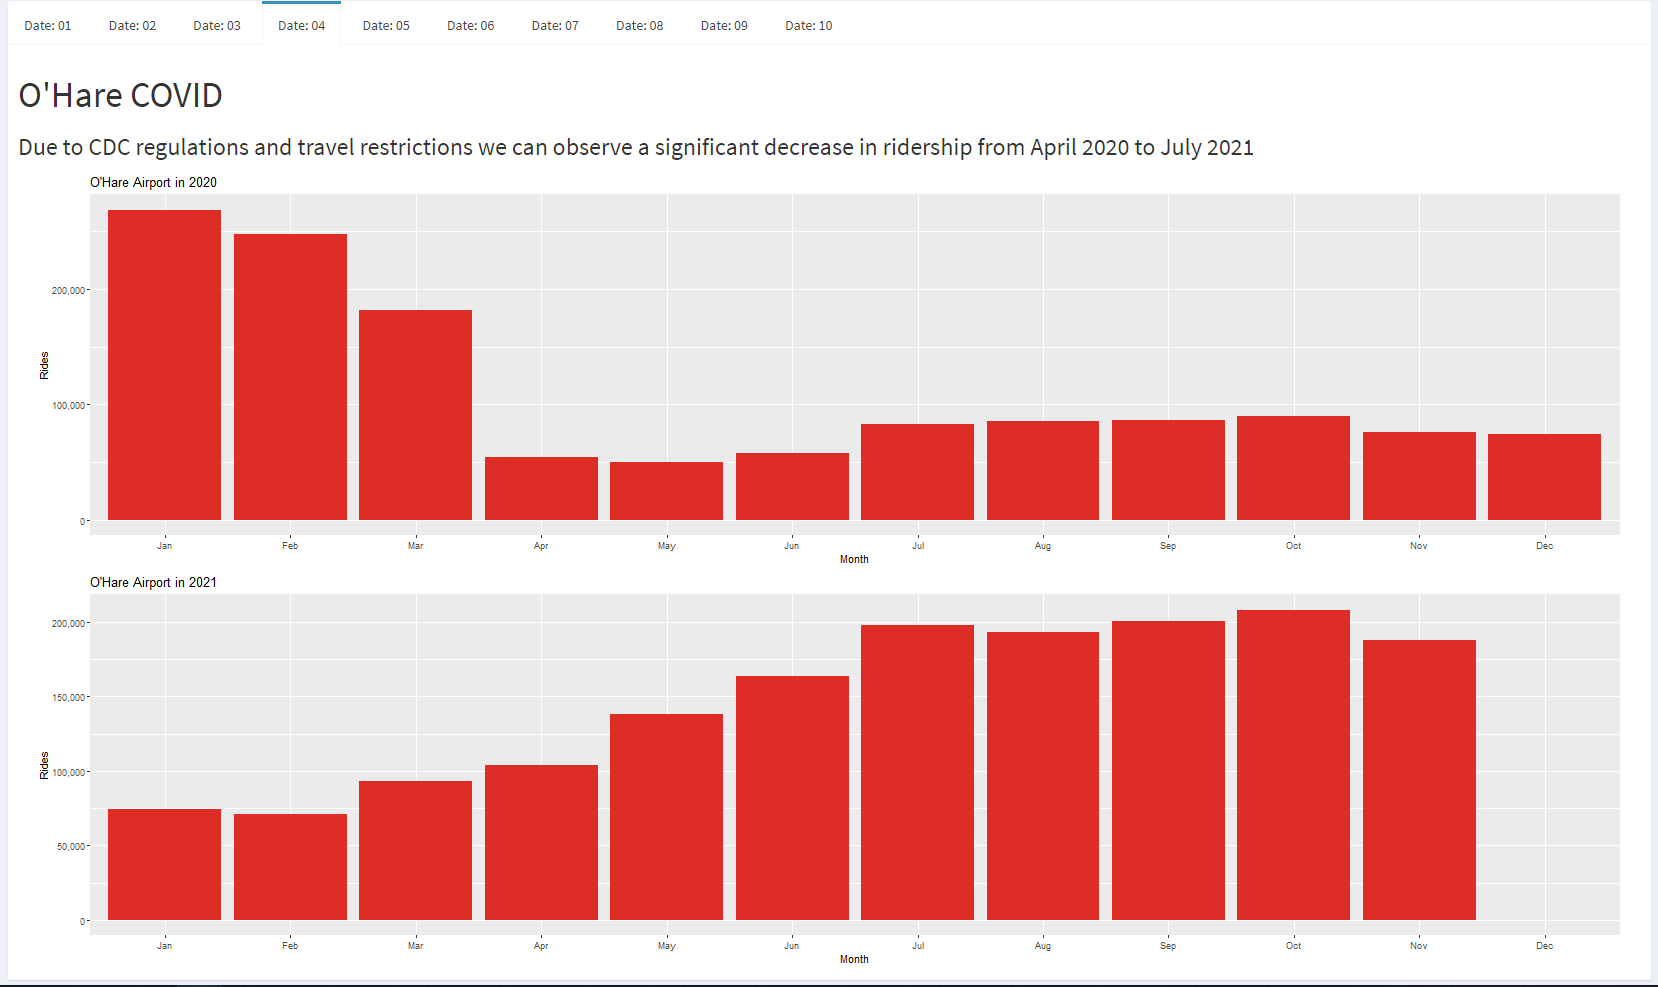Switch to the Date: 10 tab
The width and height of the screenshot is (1658, 987).
click(808, 25)
